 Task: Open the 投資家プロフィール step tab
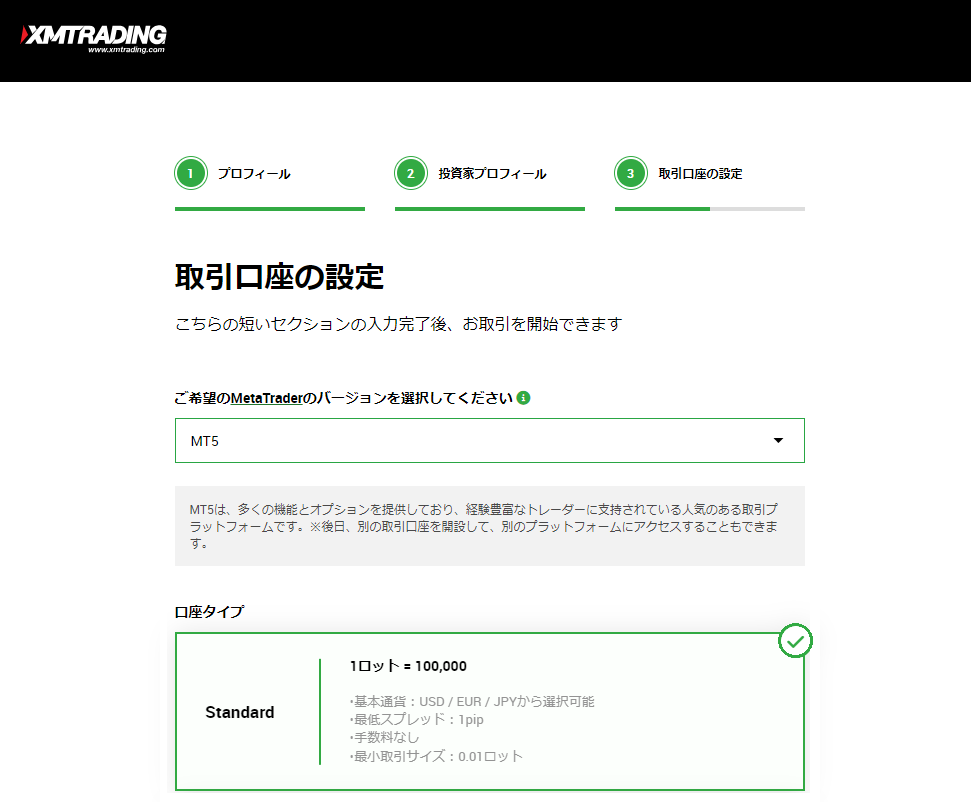coord(489,183)
